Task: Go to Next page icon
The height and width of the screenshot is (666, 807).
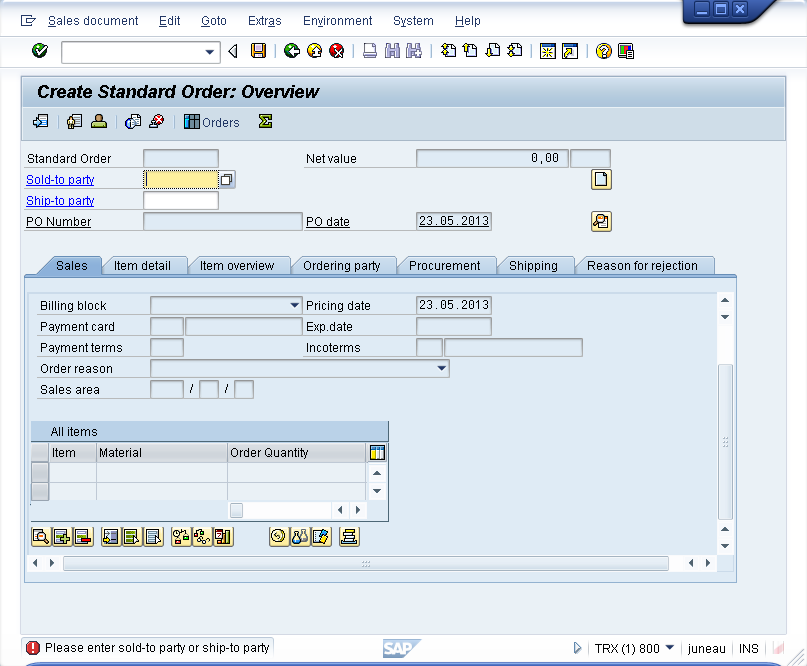Action: [x=493, y=50]
